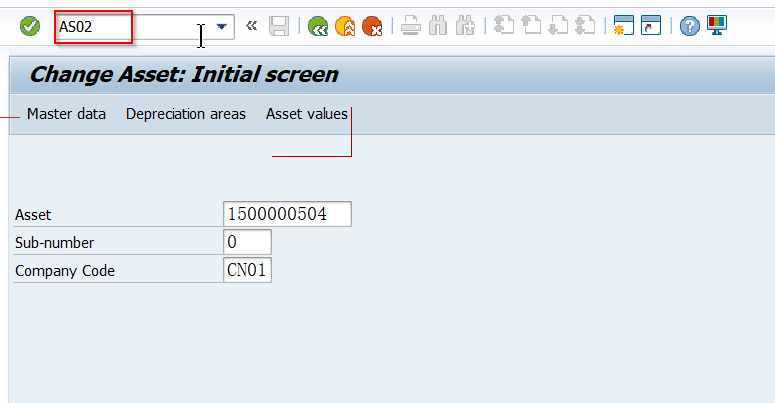The image size is (775, 403).
Task: Click the Print icon in toolbar
Action: (411, 27)
